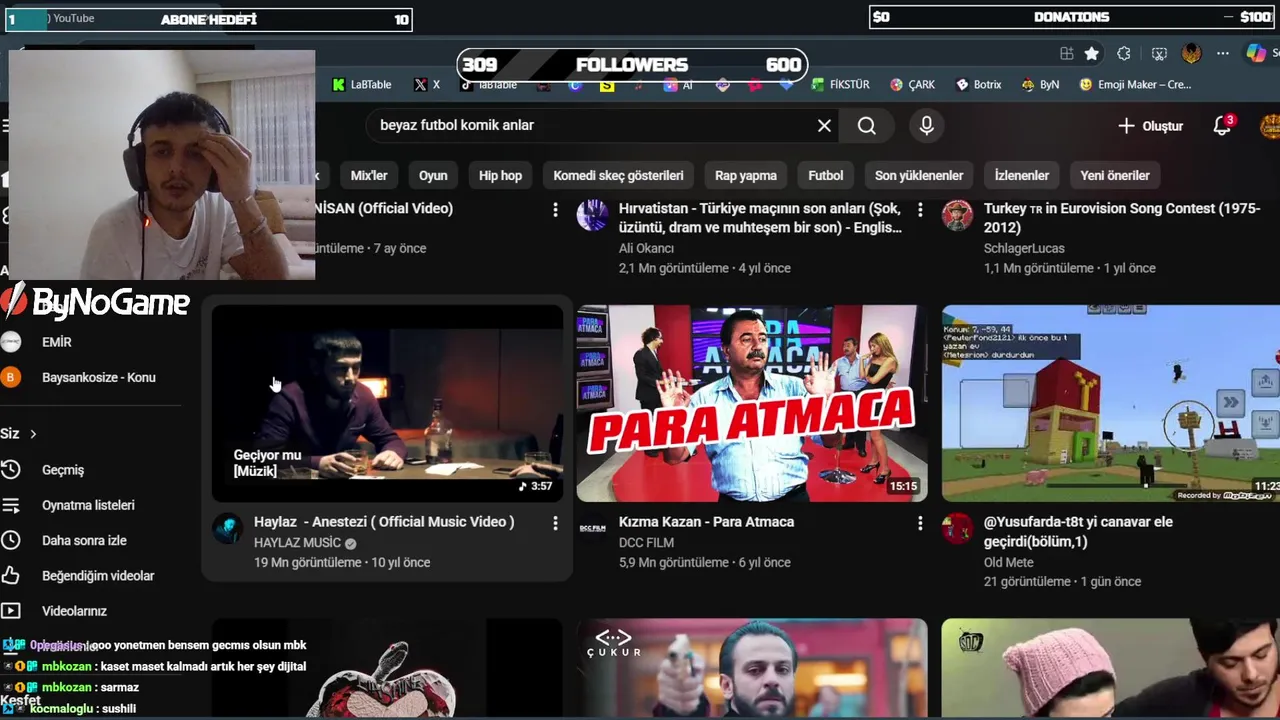Click the Videolarınız play icon
This screenshot has width=1280, height=720.
tap(11, 611)
